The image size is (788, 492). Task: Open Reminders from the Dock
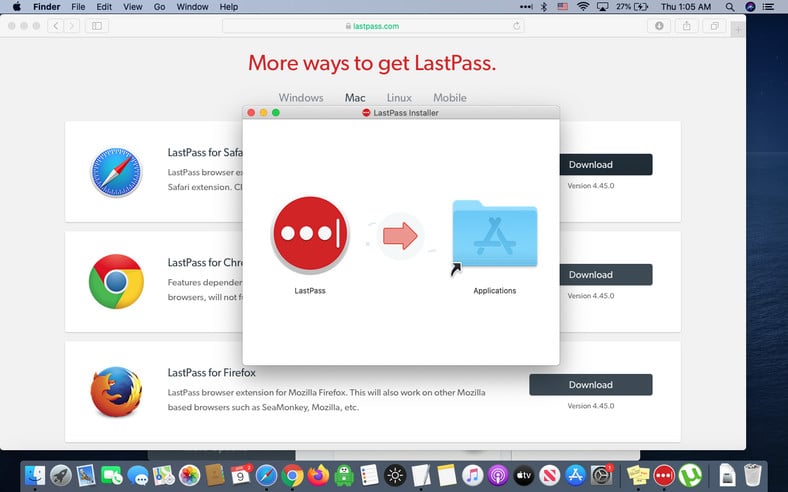369,475
